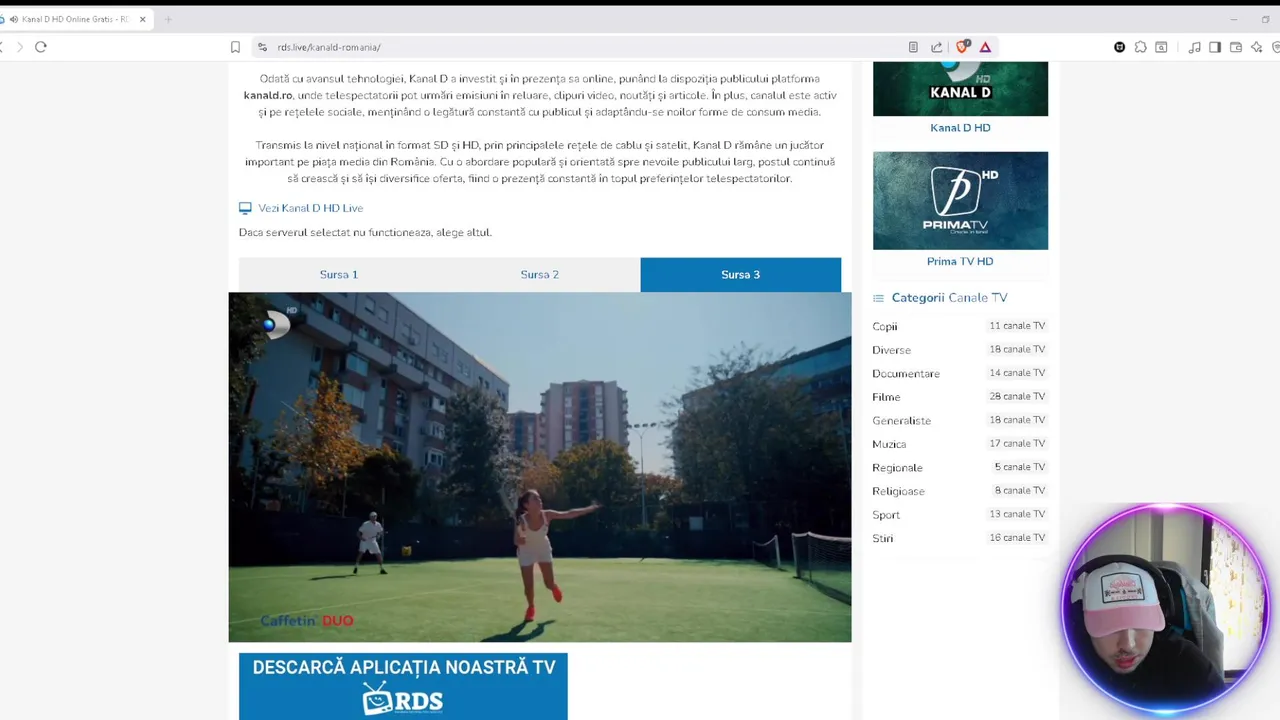Click the 11 canale TV count
This screenshot has height=720, width=1280.
[1017, 325]
